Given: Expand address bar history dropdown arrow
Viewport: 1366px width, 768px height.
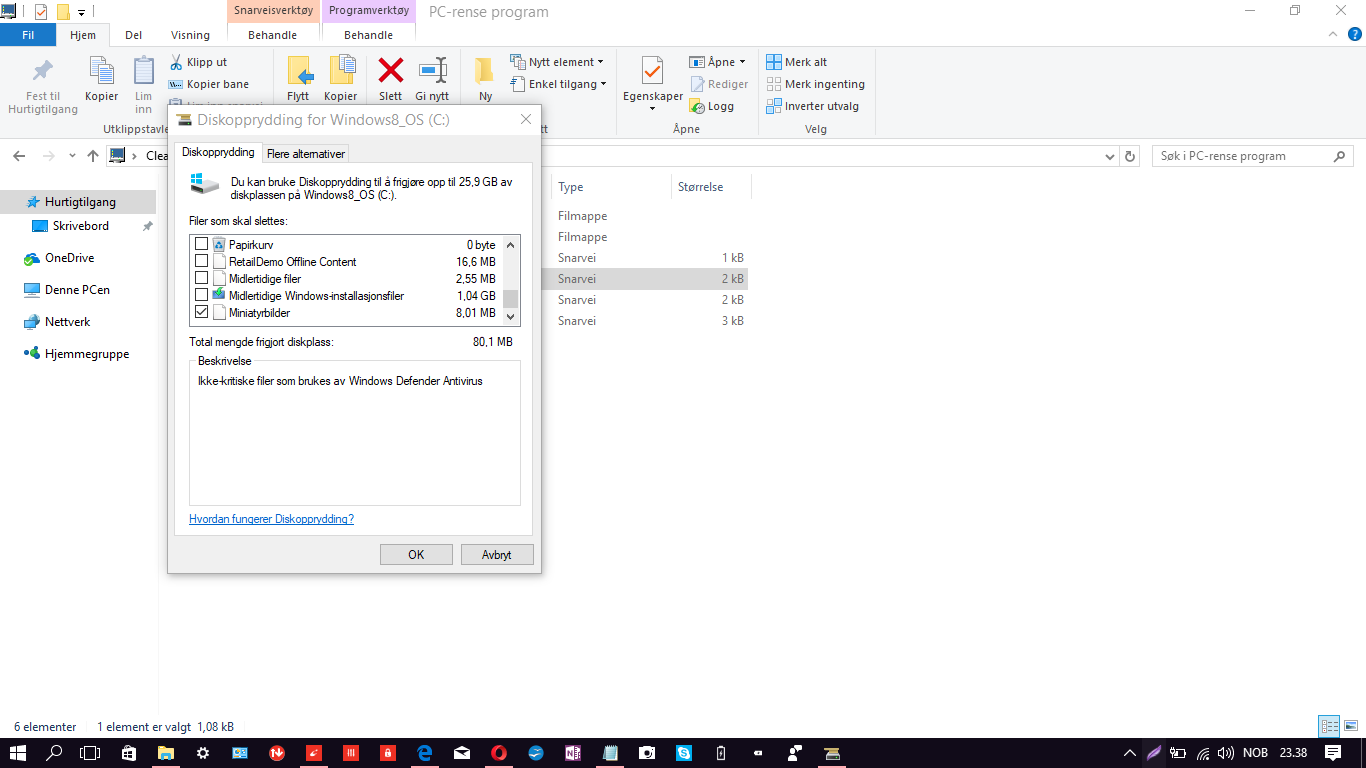Looking at the screenshot, I should [x=1109, y=156].
